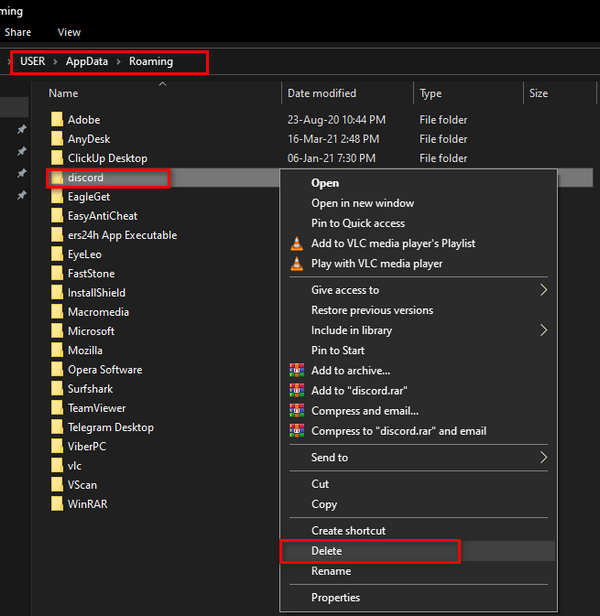
Task: Open the Share ribbon tab
Action: (x=18, y=32)
